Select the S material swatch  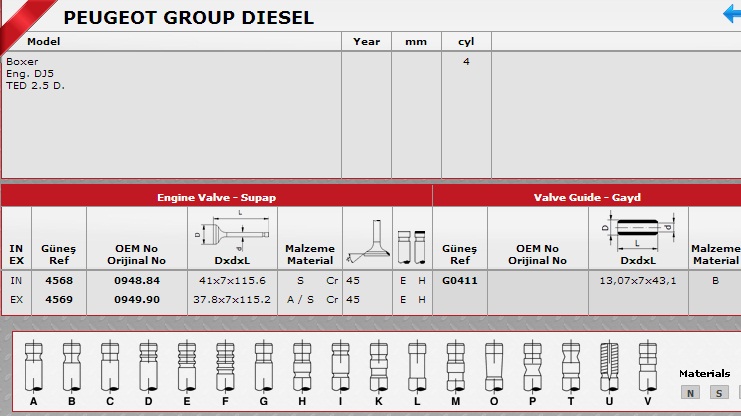pyautogui.click(x=718, y=393)
